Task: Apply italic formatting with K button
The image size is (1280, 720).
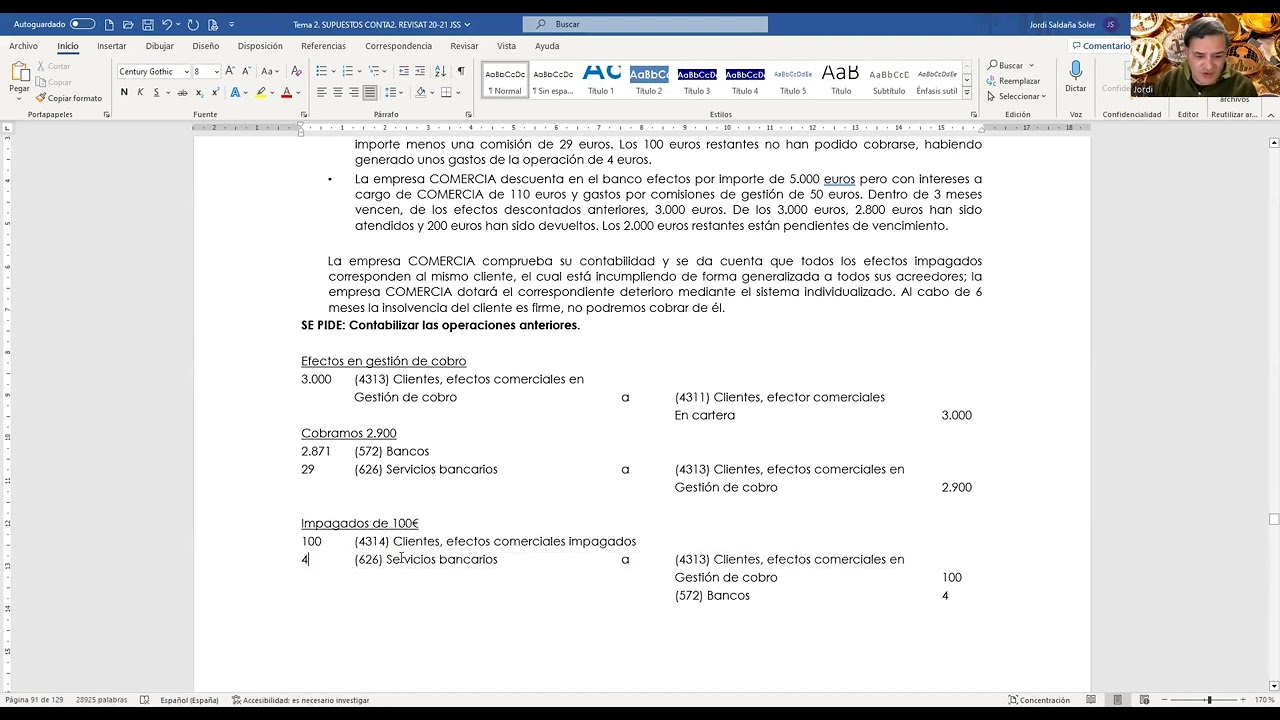Action: (140, 92)
